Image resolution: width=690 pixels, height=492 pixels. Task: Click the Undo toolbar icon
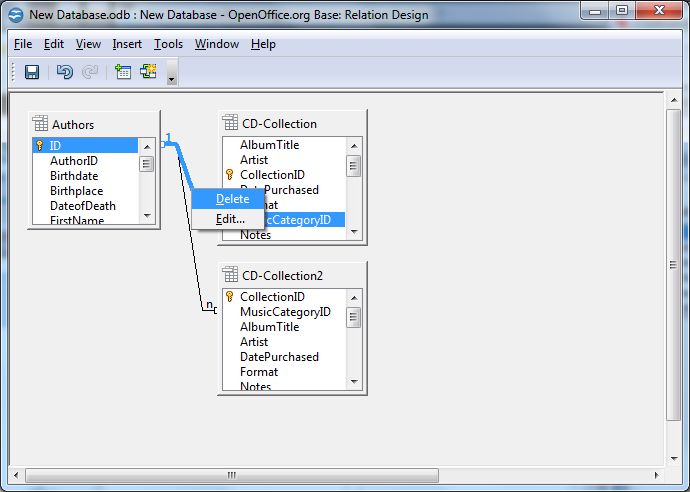pyautogui.click(x=64, y=72)
